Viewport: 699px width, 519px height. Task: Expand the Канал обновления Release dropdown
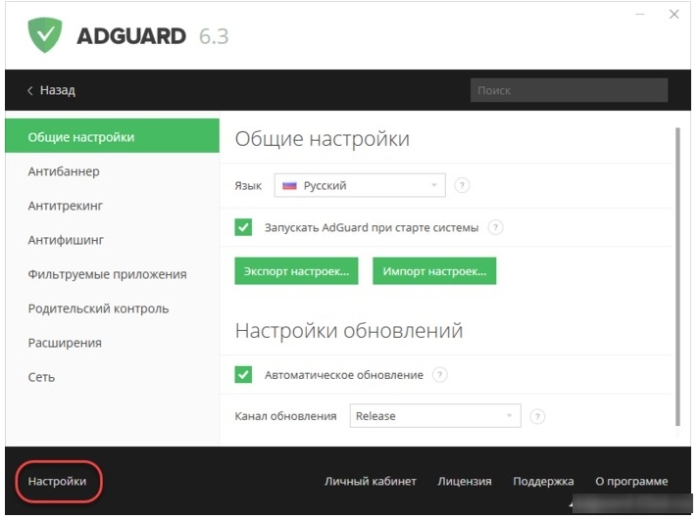pos(435,416)
